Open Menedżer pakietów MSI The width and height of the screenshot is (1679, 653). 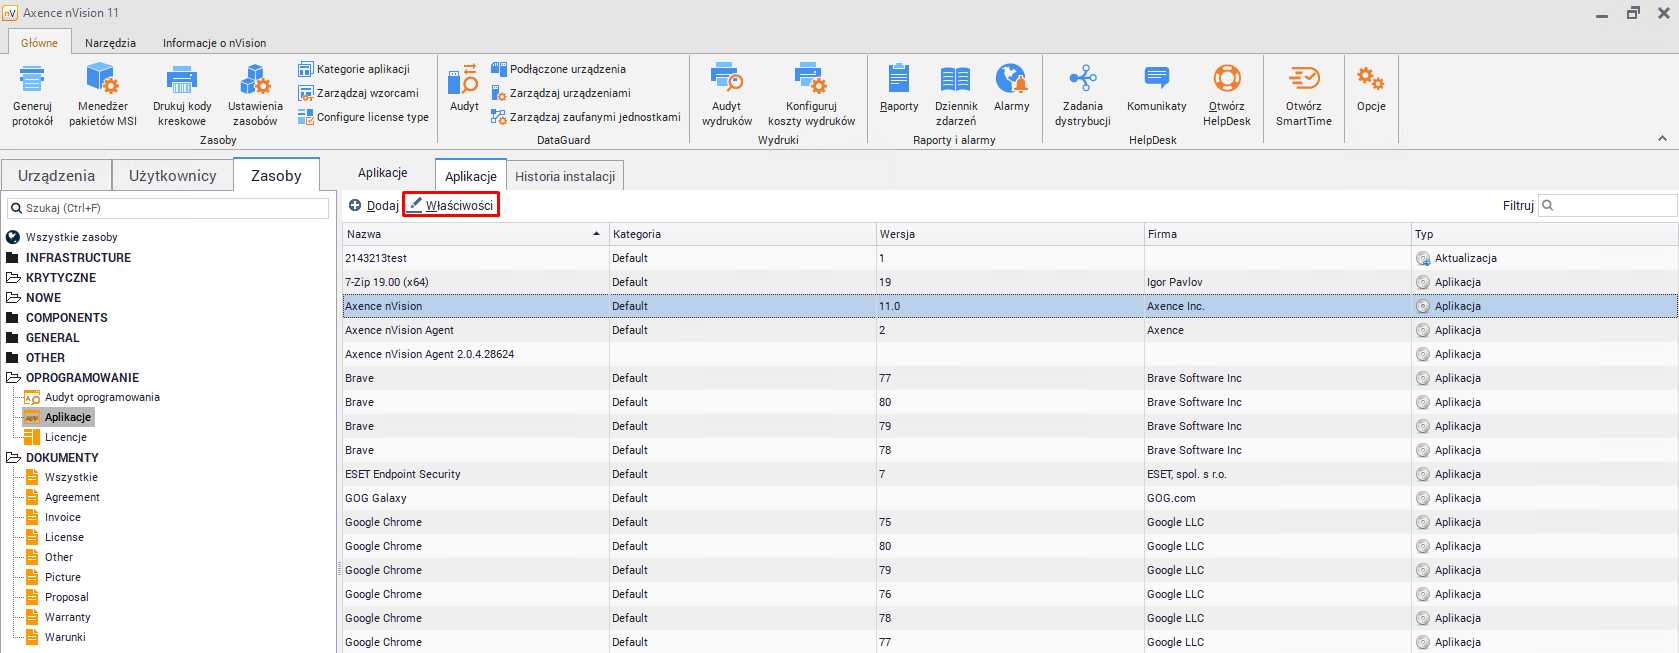click(x=102, y=80)
